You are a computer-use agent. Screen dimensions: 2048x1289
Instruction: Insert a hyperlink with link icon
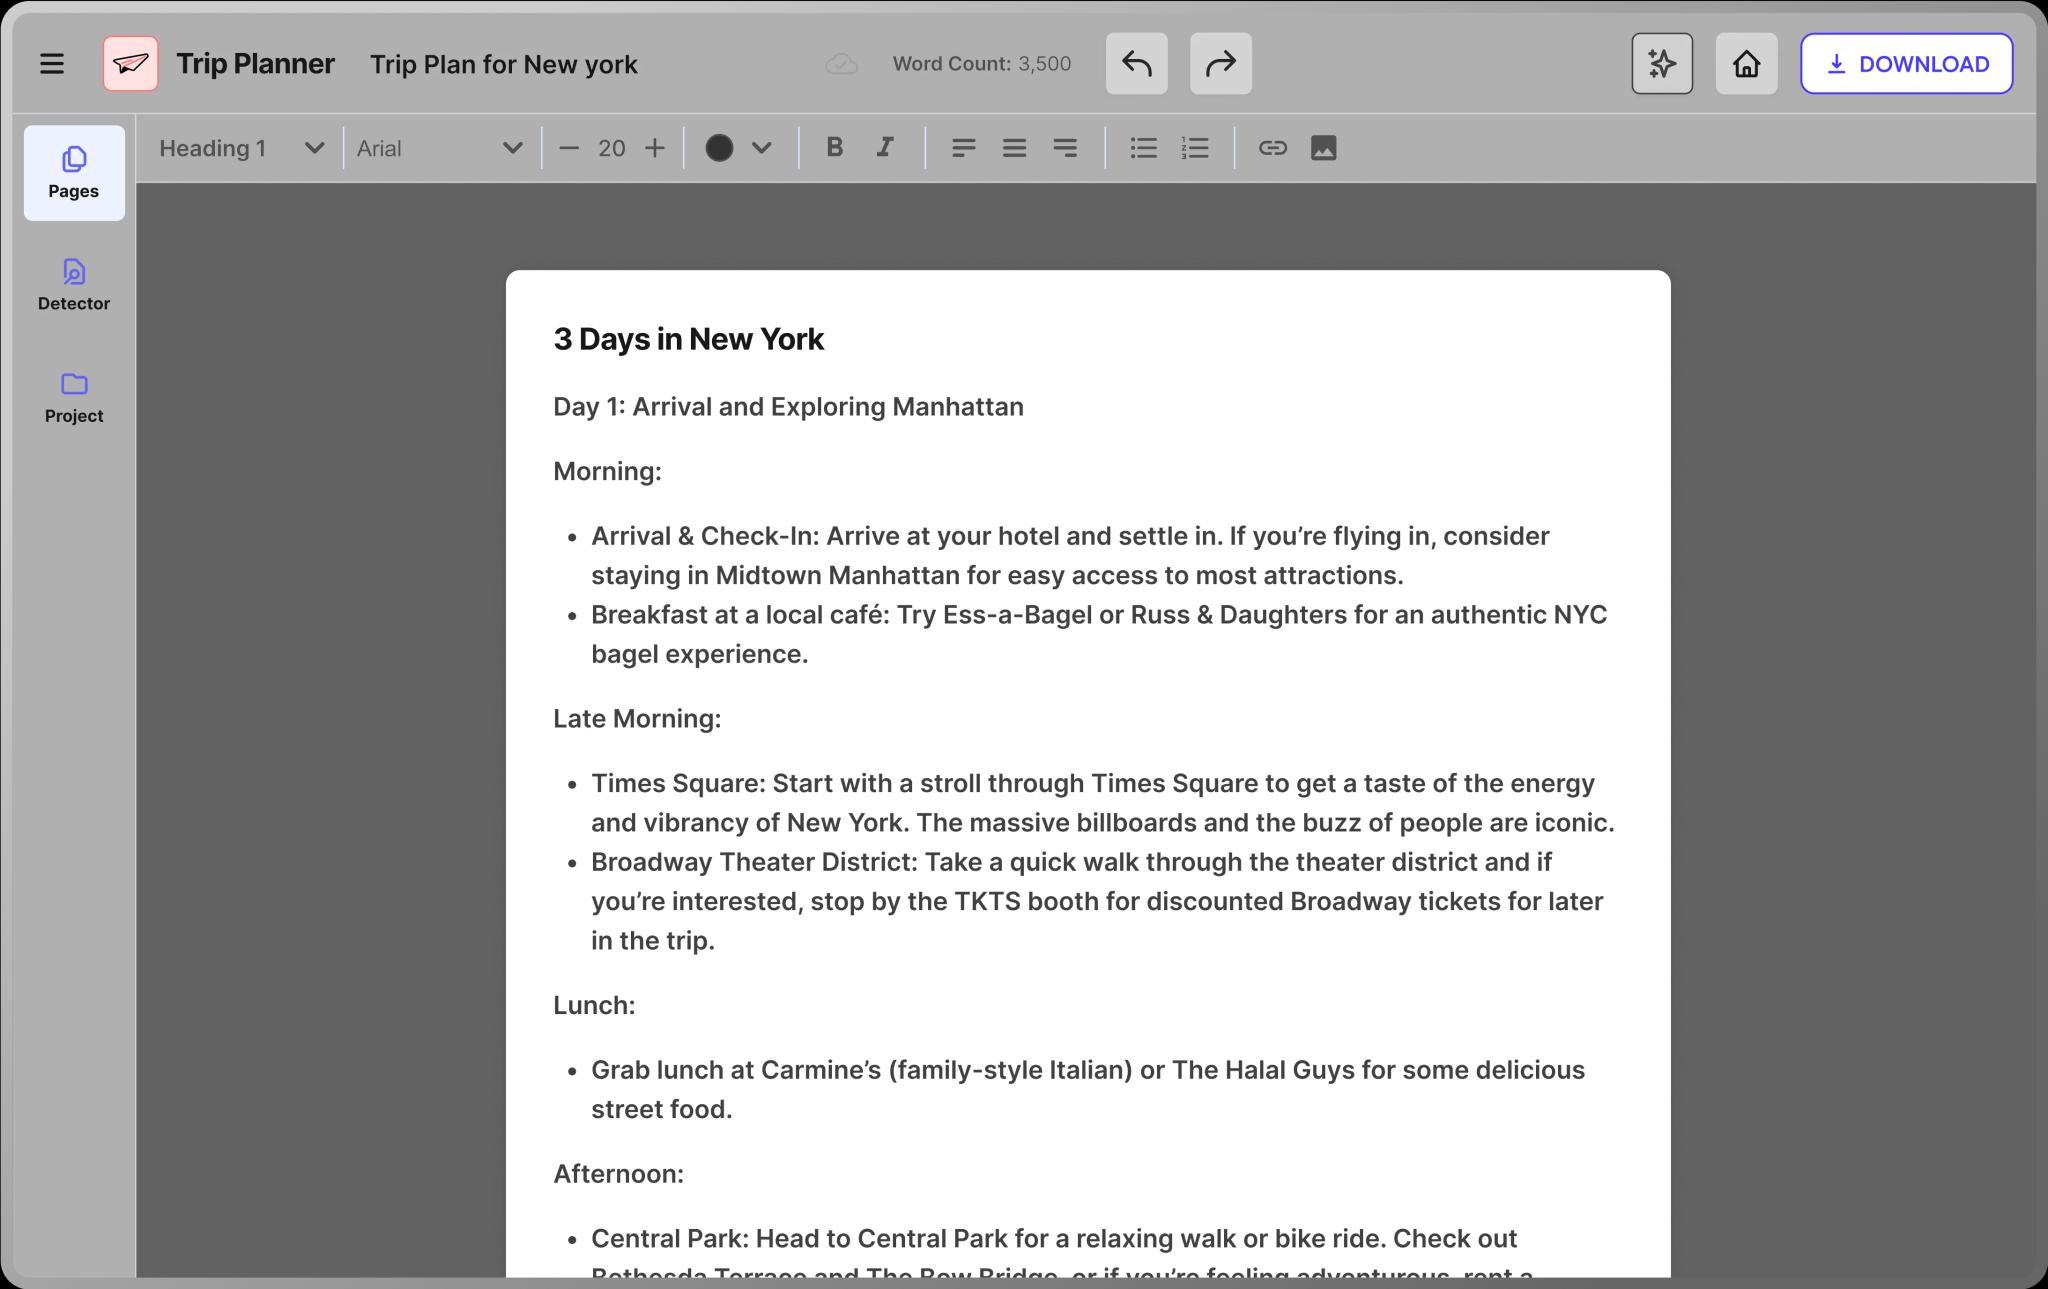click(1272, 148)
